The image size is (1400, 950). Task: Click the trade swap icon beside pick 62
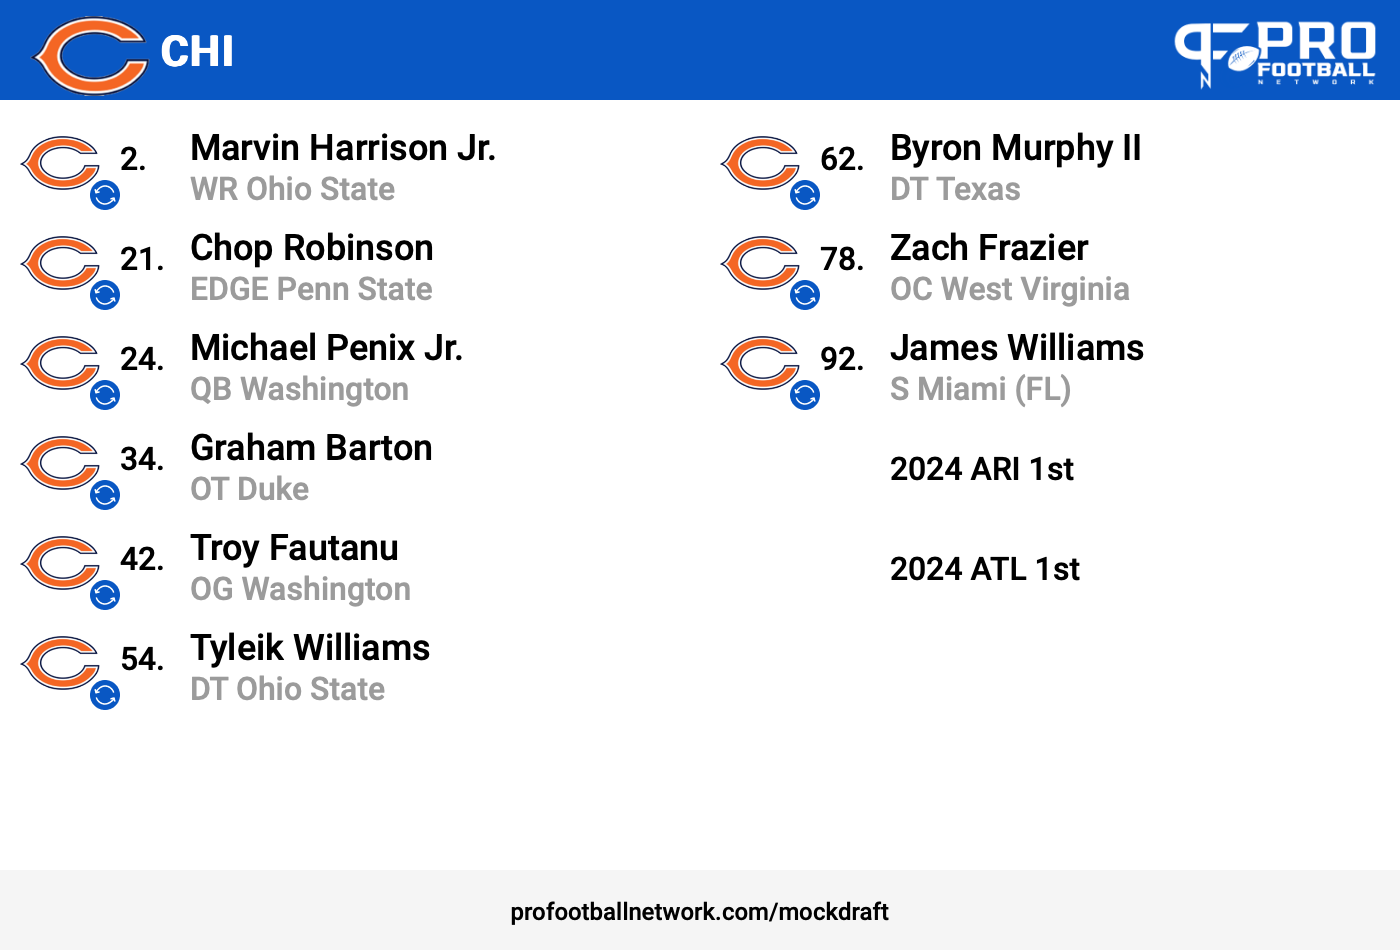805,195
